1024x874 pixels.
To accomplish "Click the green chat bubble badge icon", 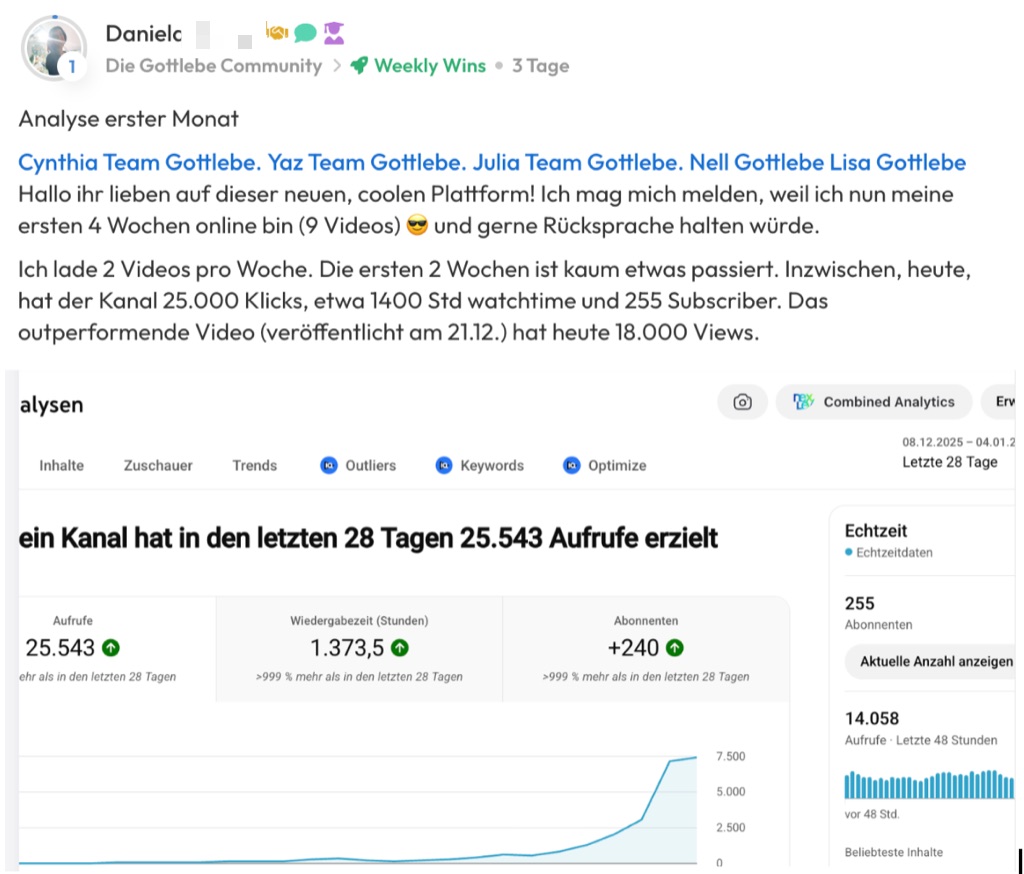I will (305, 33).
